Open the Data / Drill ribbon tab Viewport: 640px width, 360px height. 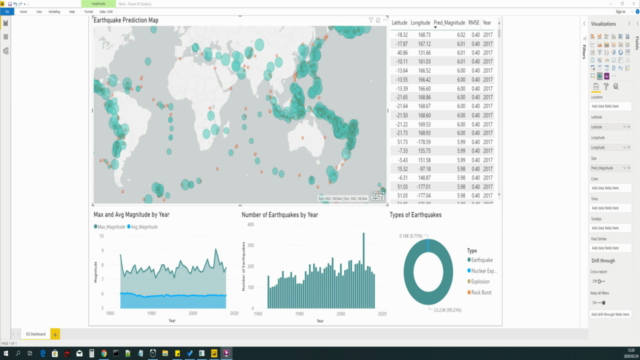tap(106, 12)
